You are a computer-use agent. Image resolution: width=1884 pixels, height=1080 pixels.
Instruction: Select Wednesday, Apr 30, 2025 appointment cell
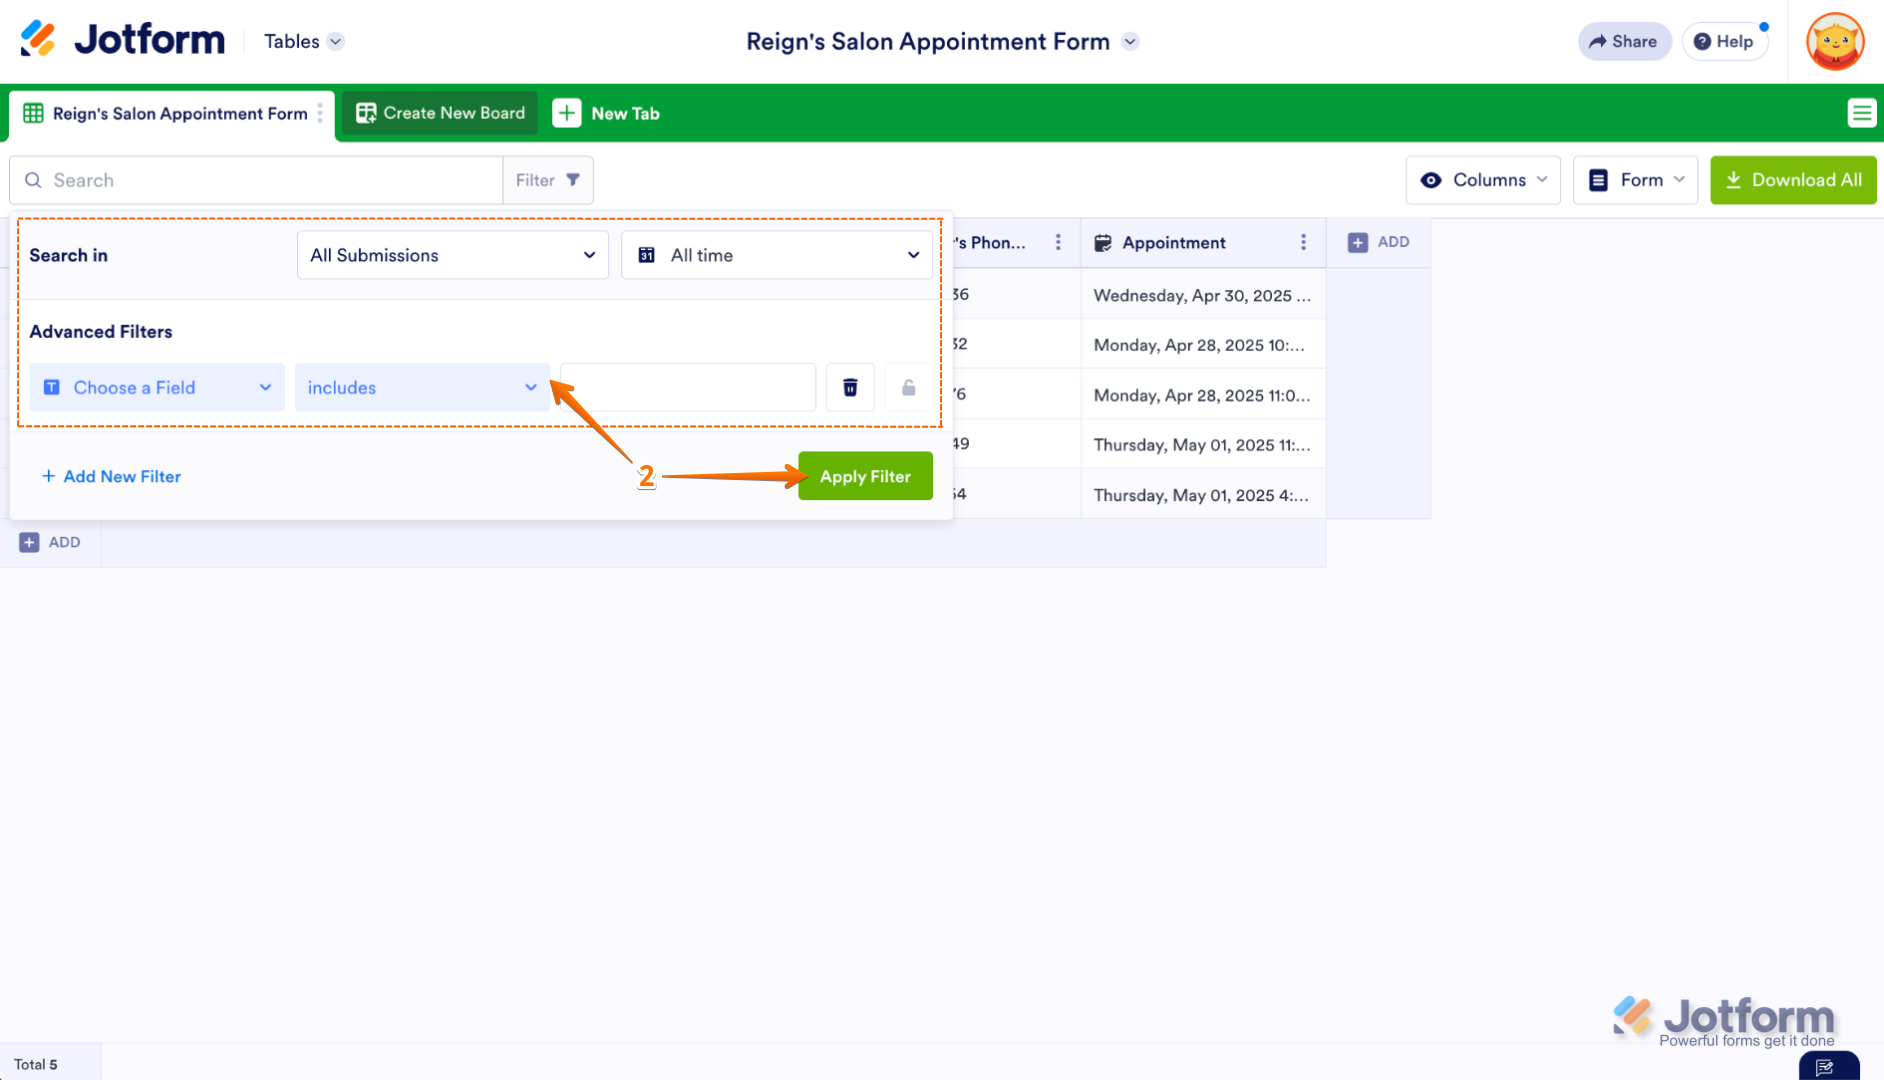click(x=1203, y=295)
